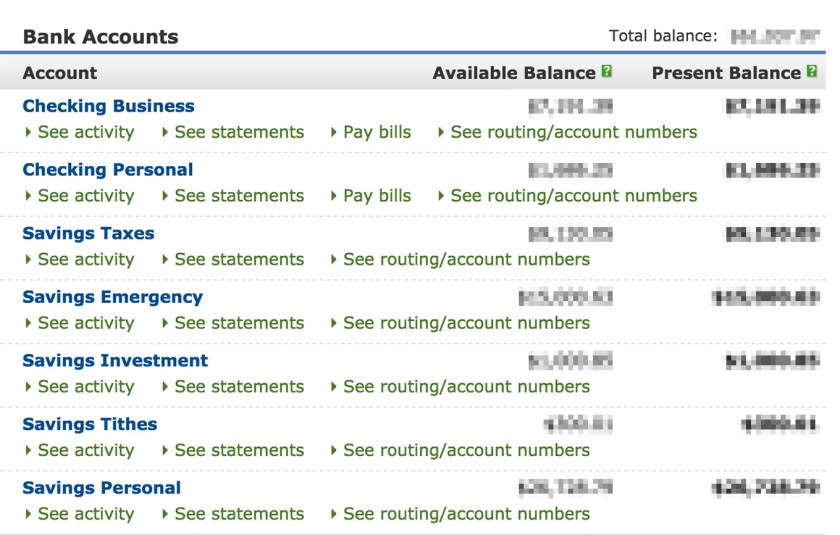Show routing/account numbers for Checking Business
The image size is (840, 535).
[x=573, y=132]
